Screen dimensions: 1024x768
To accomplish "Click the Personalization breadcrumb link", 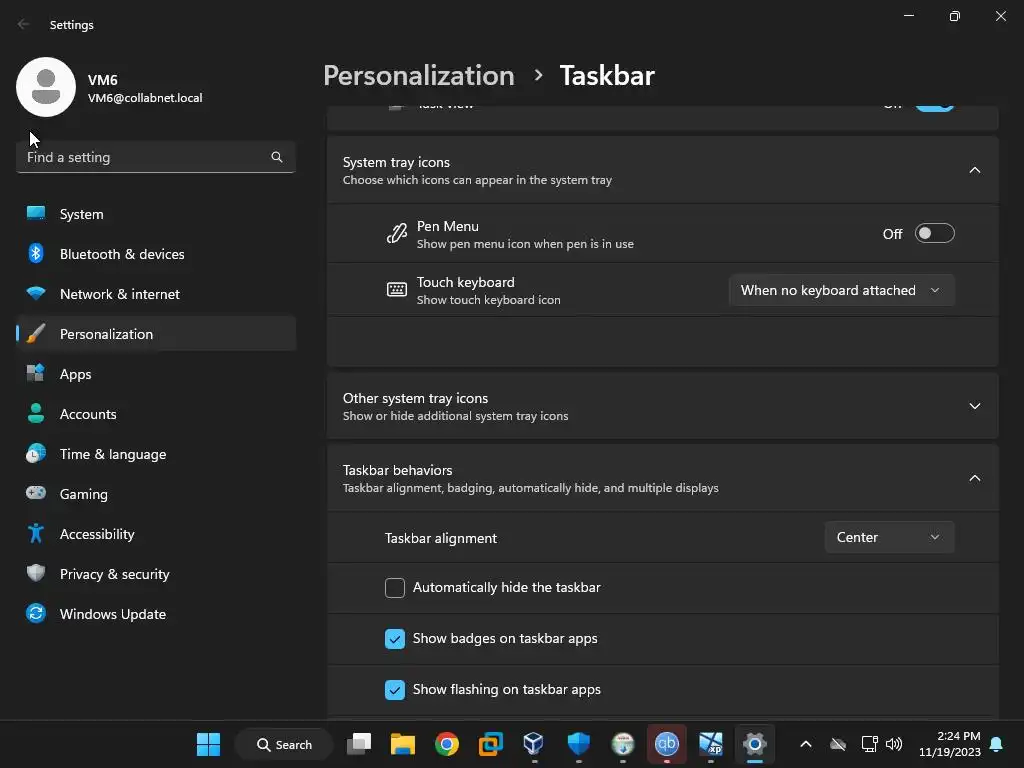I will 419,75.
